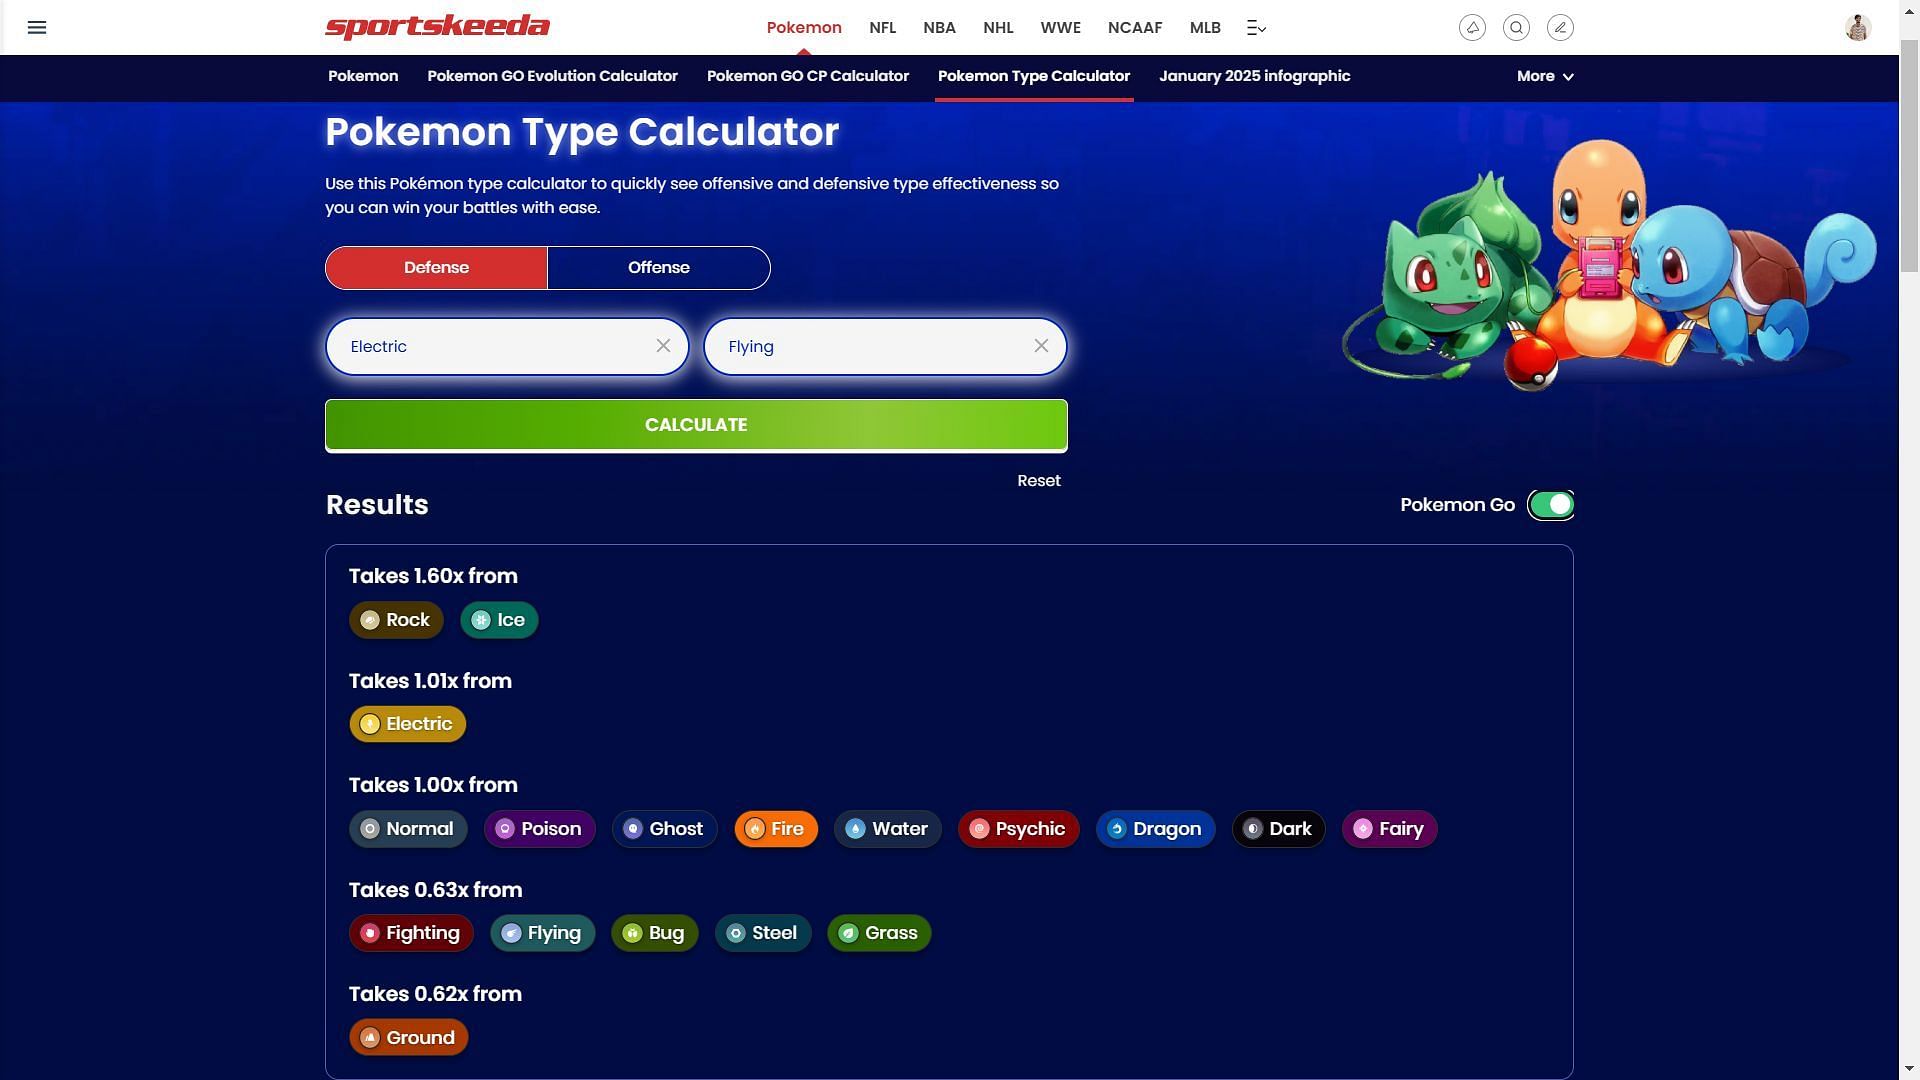Click the Electric type resistance badge
1920x1080 pixels.
coord(407,723)
